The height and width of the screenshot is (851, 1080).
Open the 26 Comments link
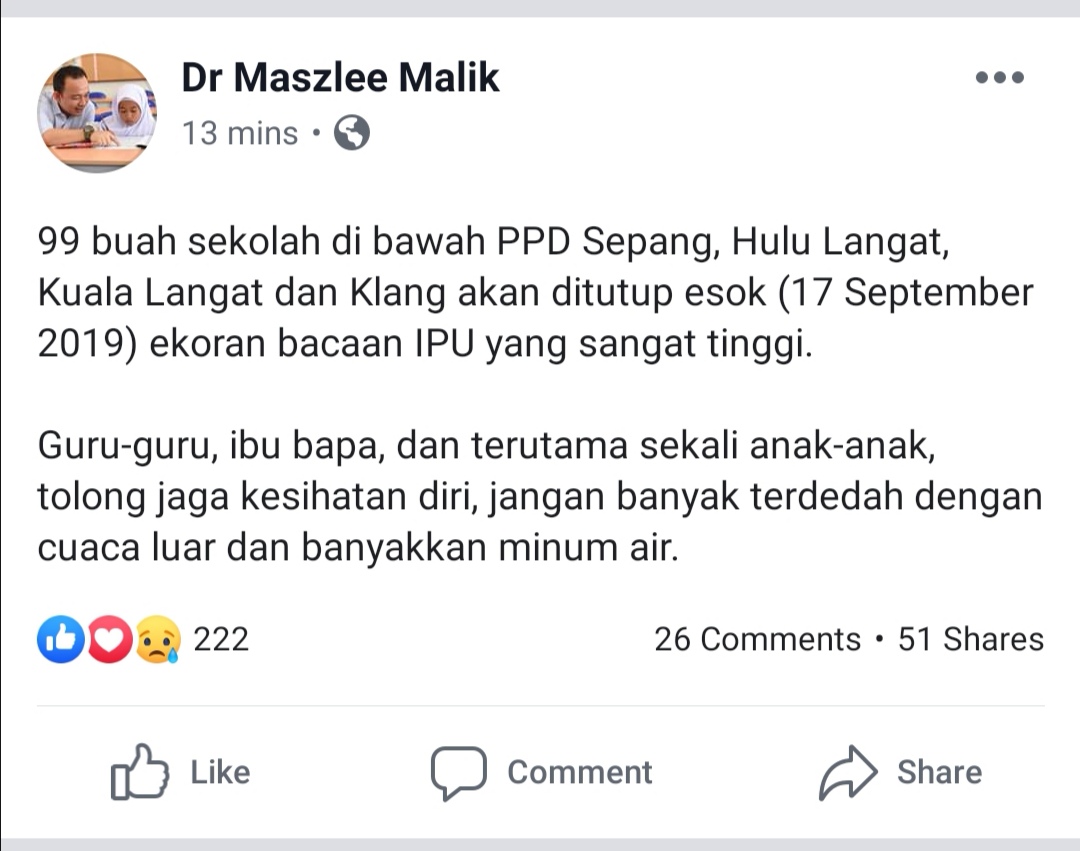coord(758,639)
